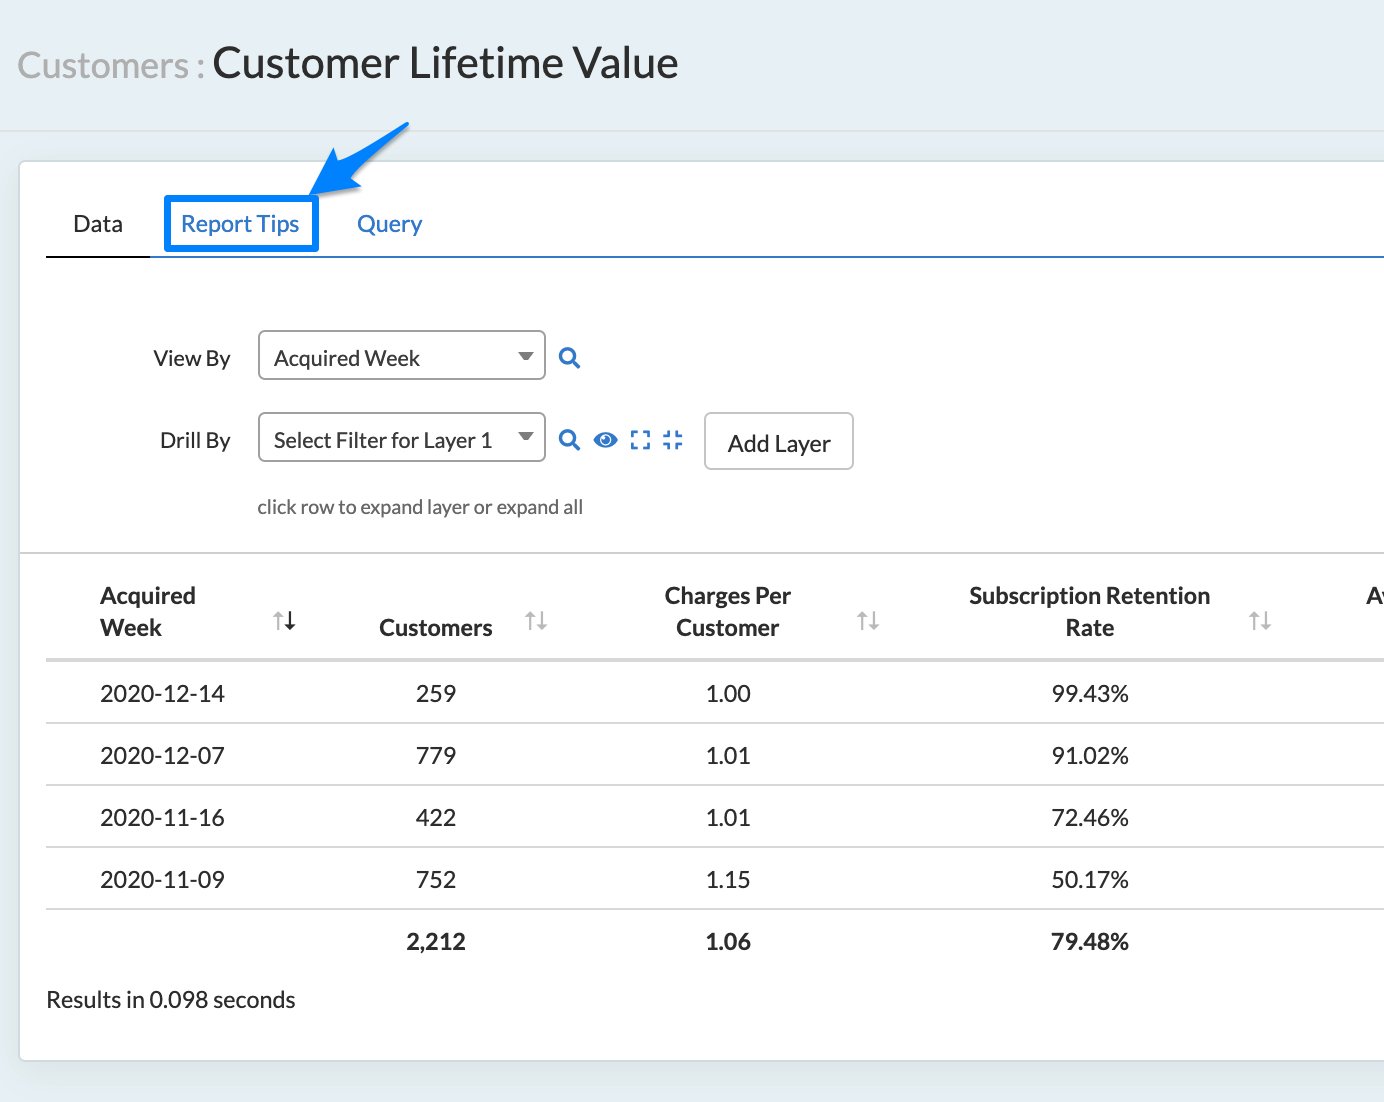Click the expand all layers icon
Screen dimensions: 1384x1102
[x=640, y=440]
